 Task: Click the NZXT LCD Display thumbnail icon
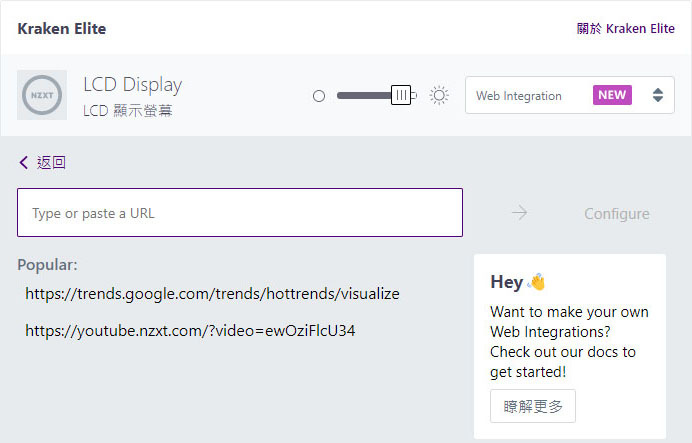point(42,95)
